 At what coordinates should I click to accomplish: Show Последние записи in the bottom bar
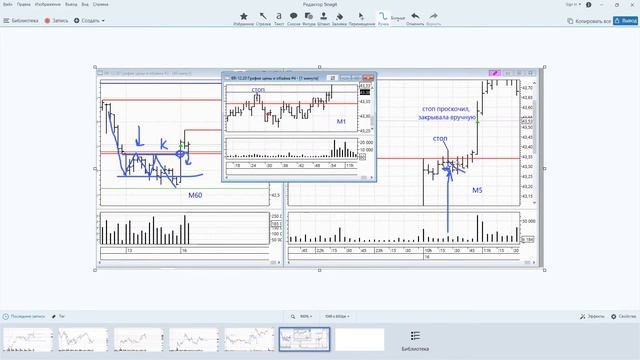[24, 316]
